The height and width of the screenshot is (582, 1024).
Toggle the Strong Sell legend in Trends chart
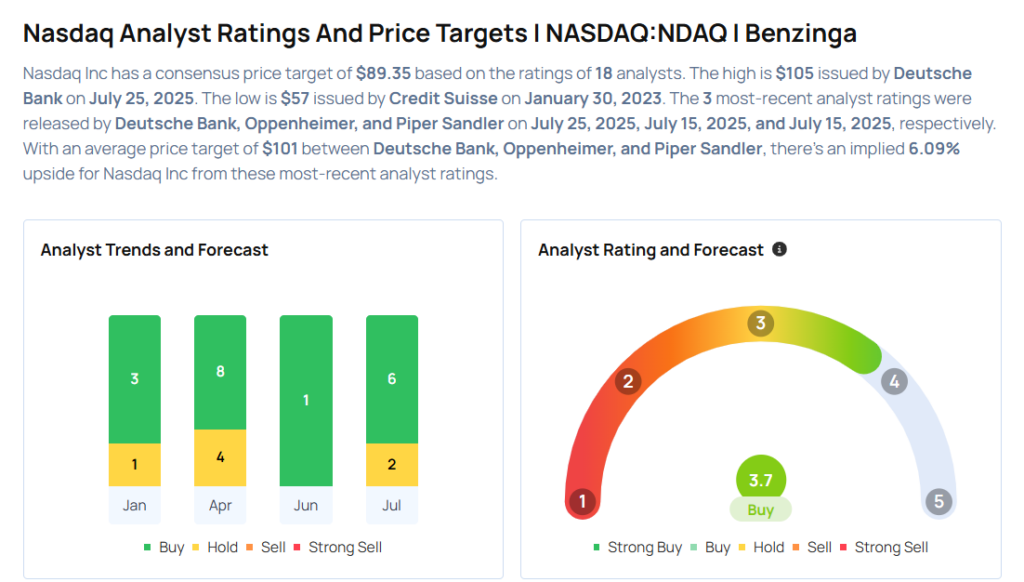338,547
